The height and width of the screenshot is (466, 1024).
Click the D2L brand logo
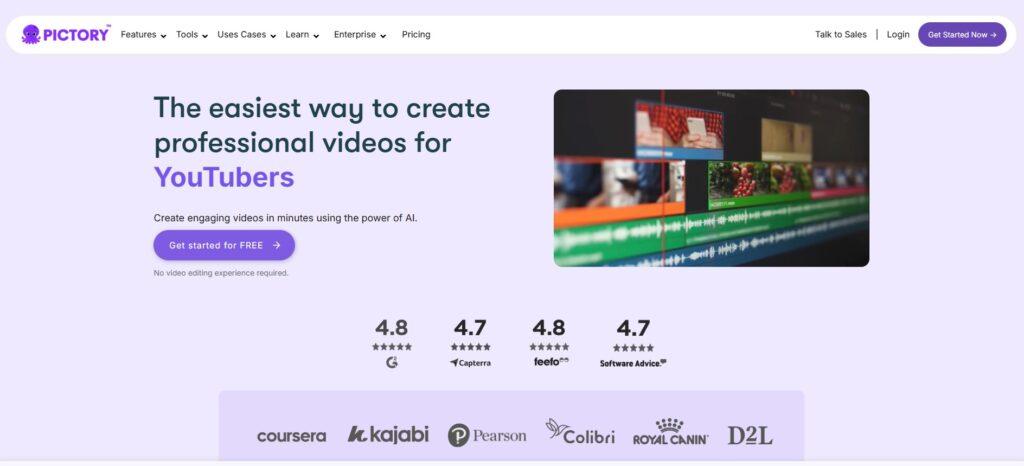pos(749,435)
